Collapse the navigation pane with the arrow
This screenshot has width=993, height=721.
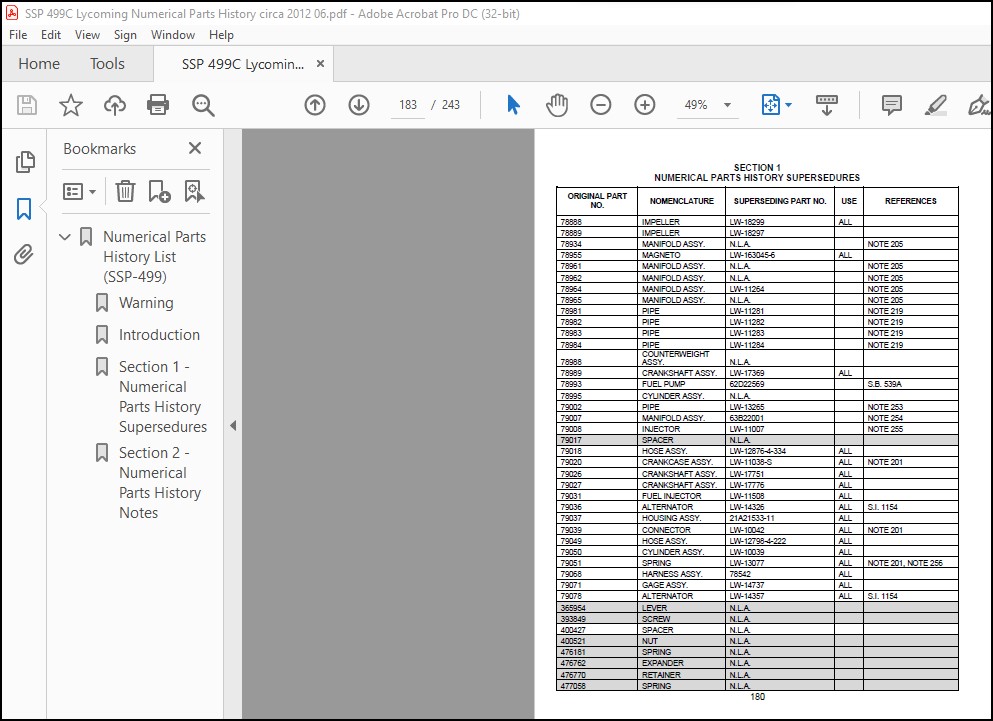coord(233,425)
